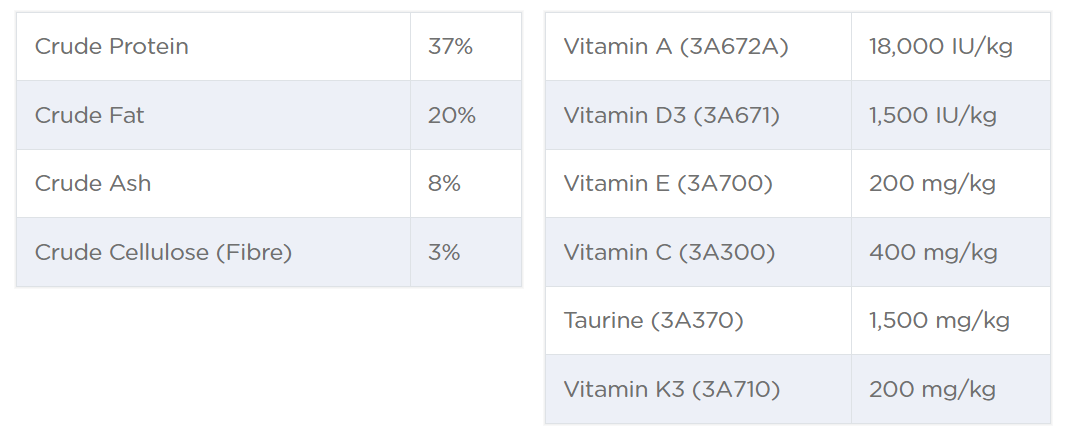Select the 3% fibre value
The height and width of the screenshot is (447, 1072).
pyautogui.click(x=444, y=252)
